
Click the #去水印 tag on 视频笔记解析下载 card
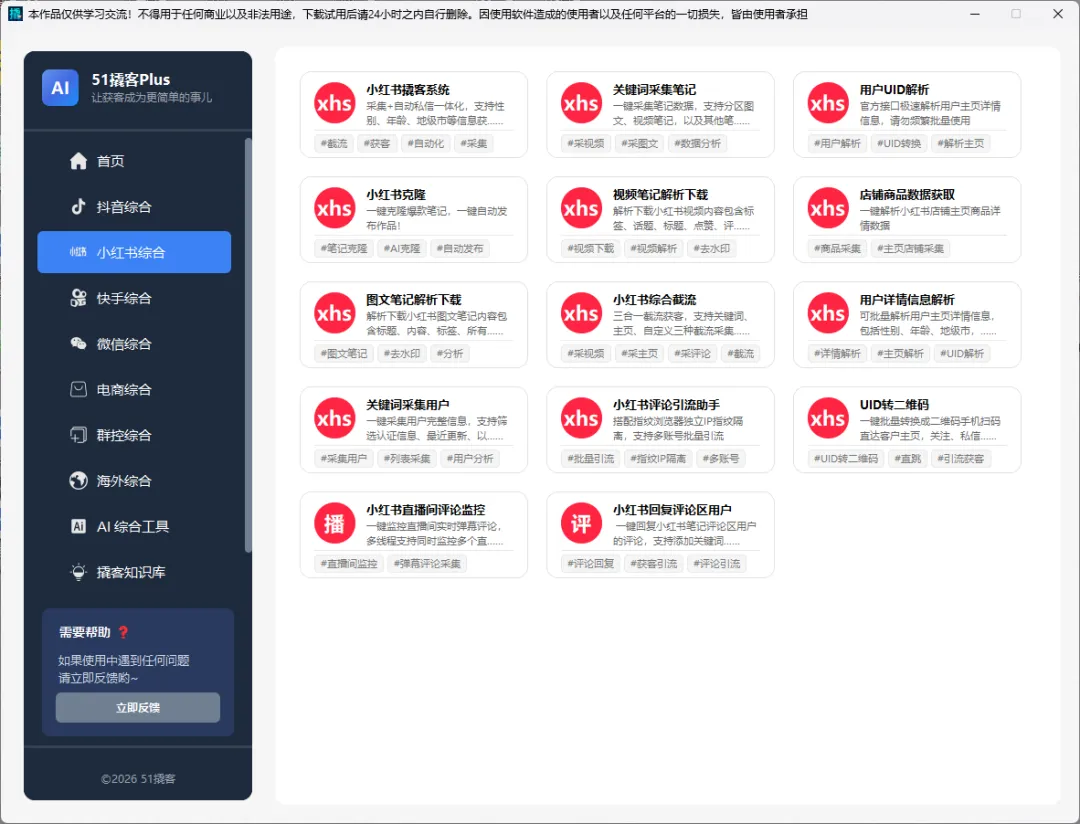712,248
